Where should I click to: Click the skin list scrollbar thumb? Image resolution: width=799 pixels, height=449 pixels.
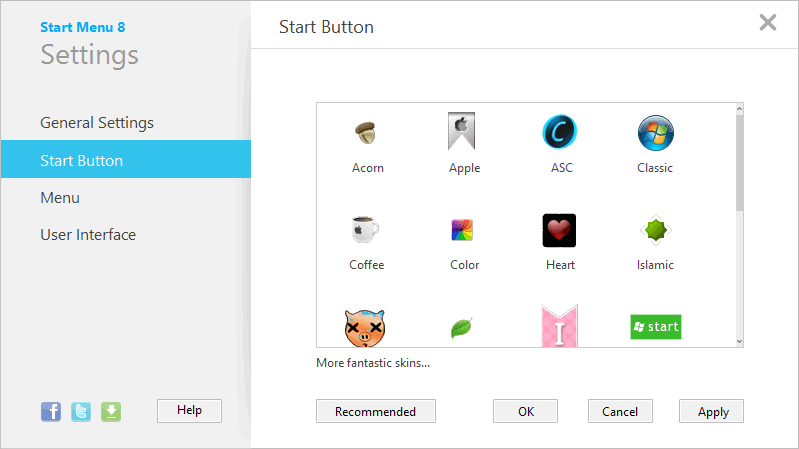(x=739, y=163)
